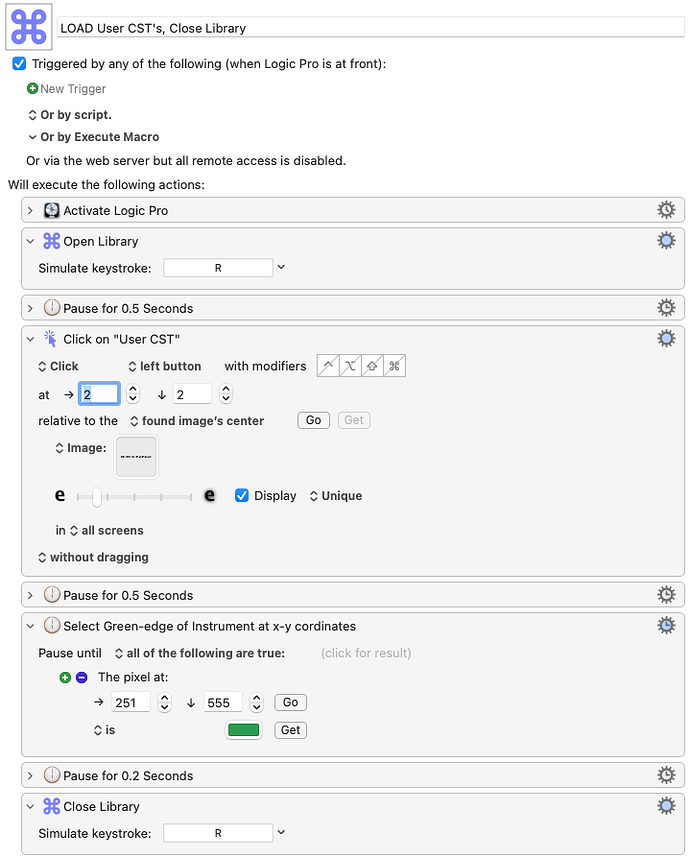Click the green color swatch in the pixel condition
Viewport: 690px width, 857px height.
click(x=243, y=730)
